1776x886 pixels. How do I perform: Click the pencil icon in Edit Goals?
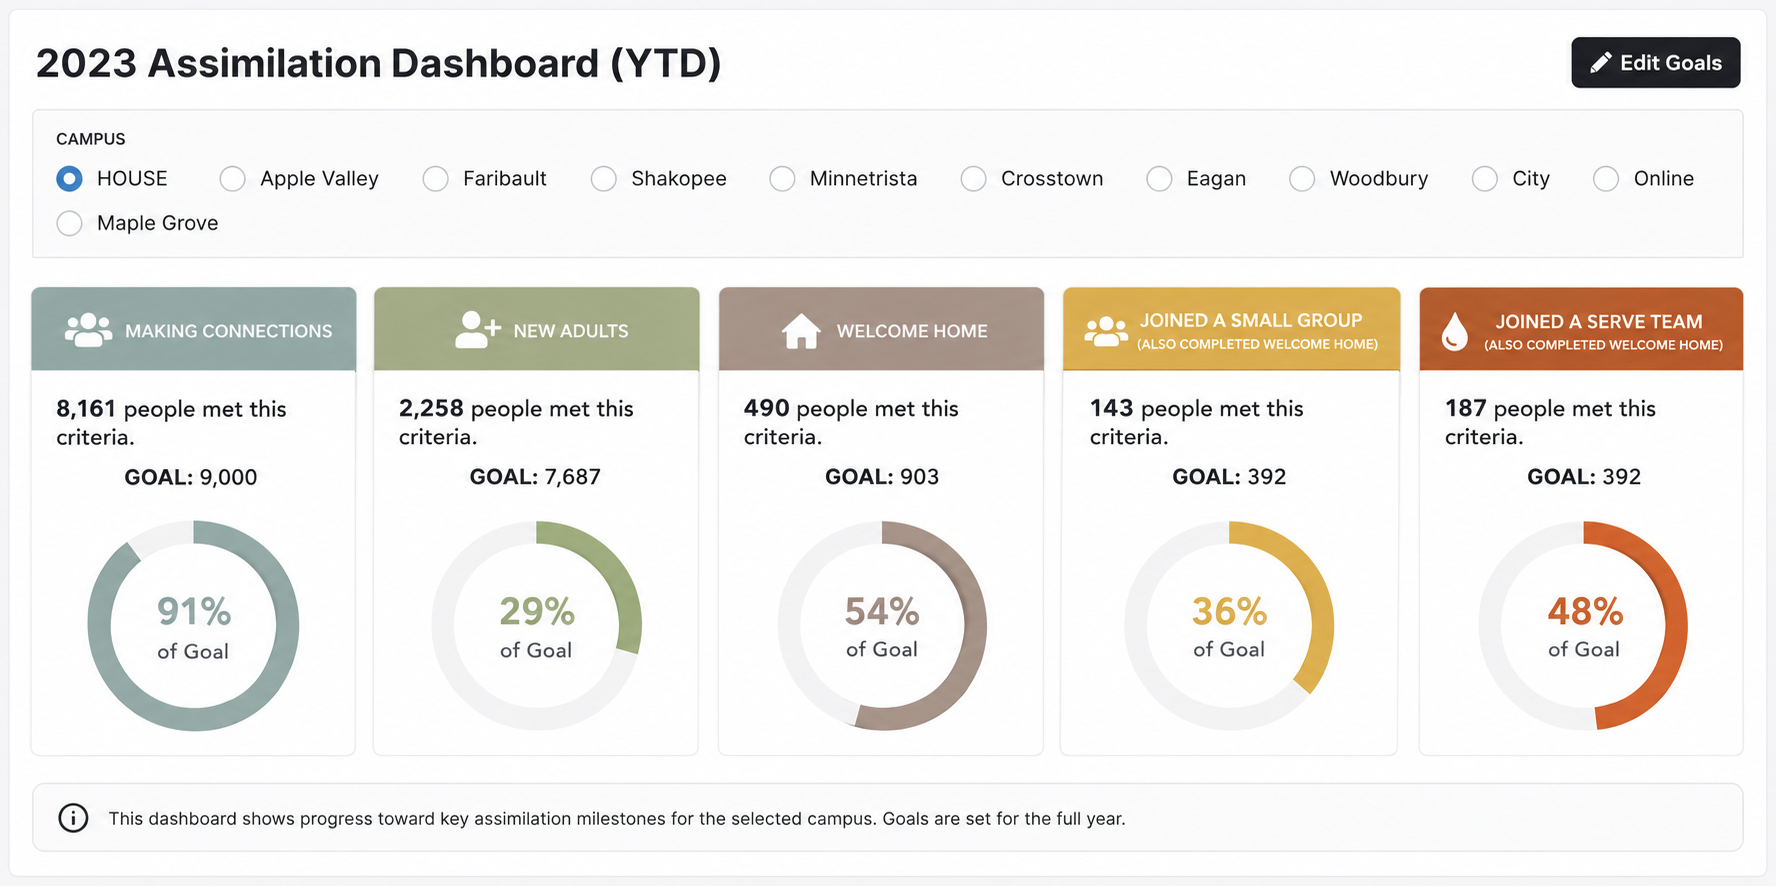coord(1600,63)
